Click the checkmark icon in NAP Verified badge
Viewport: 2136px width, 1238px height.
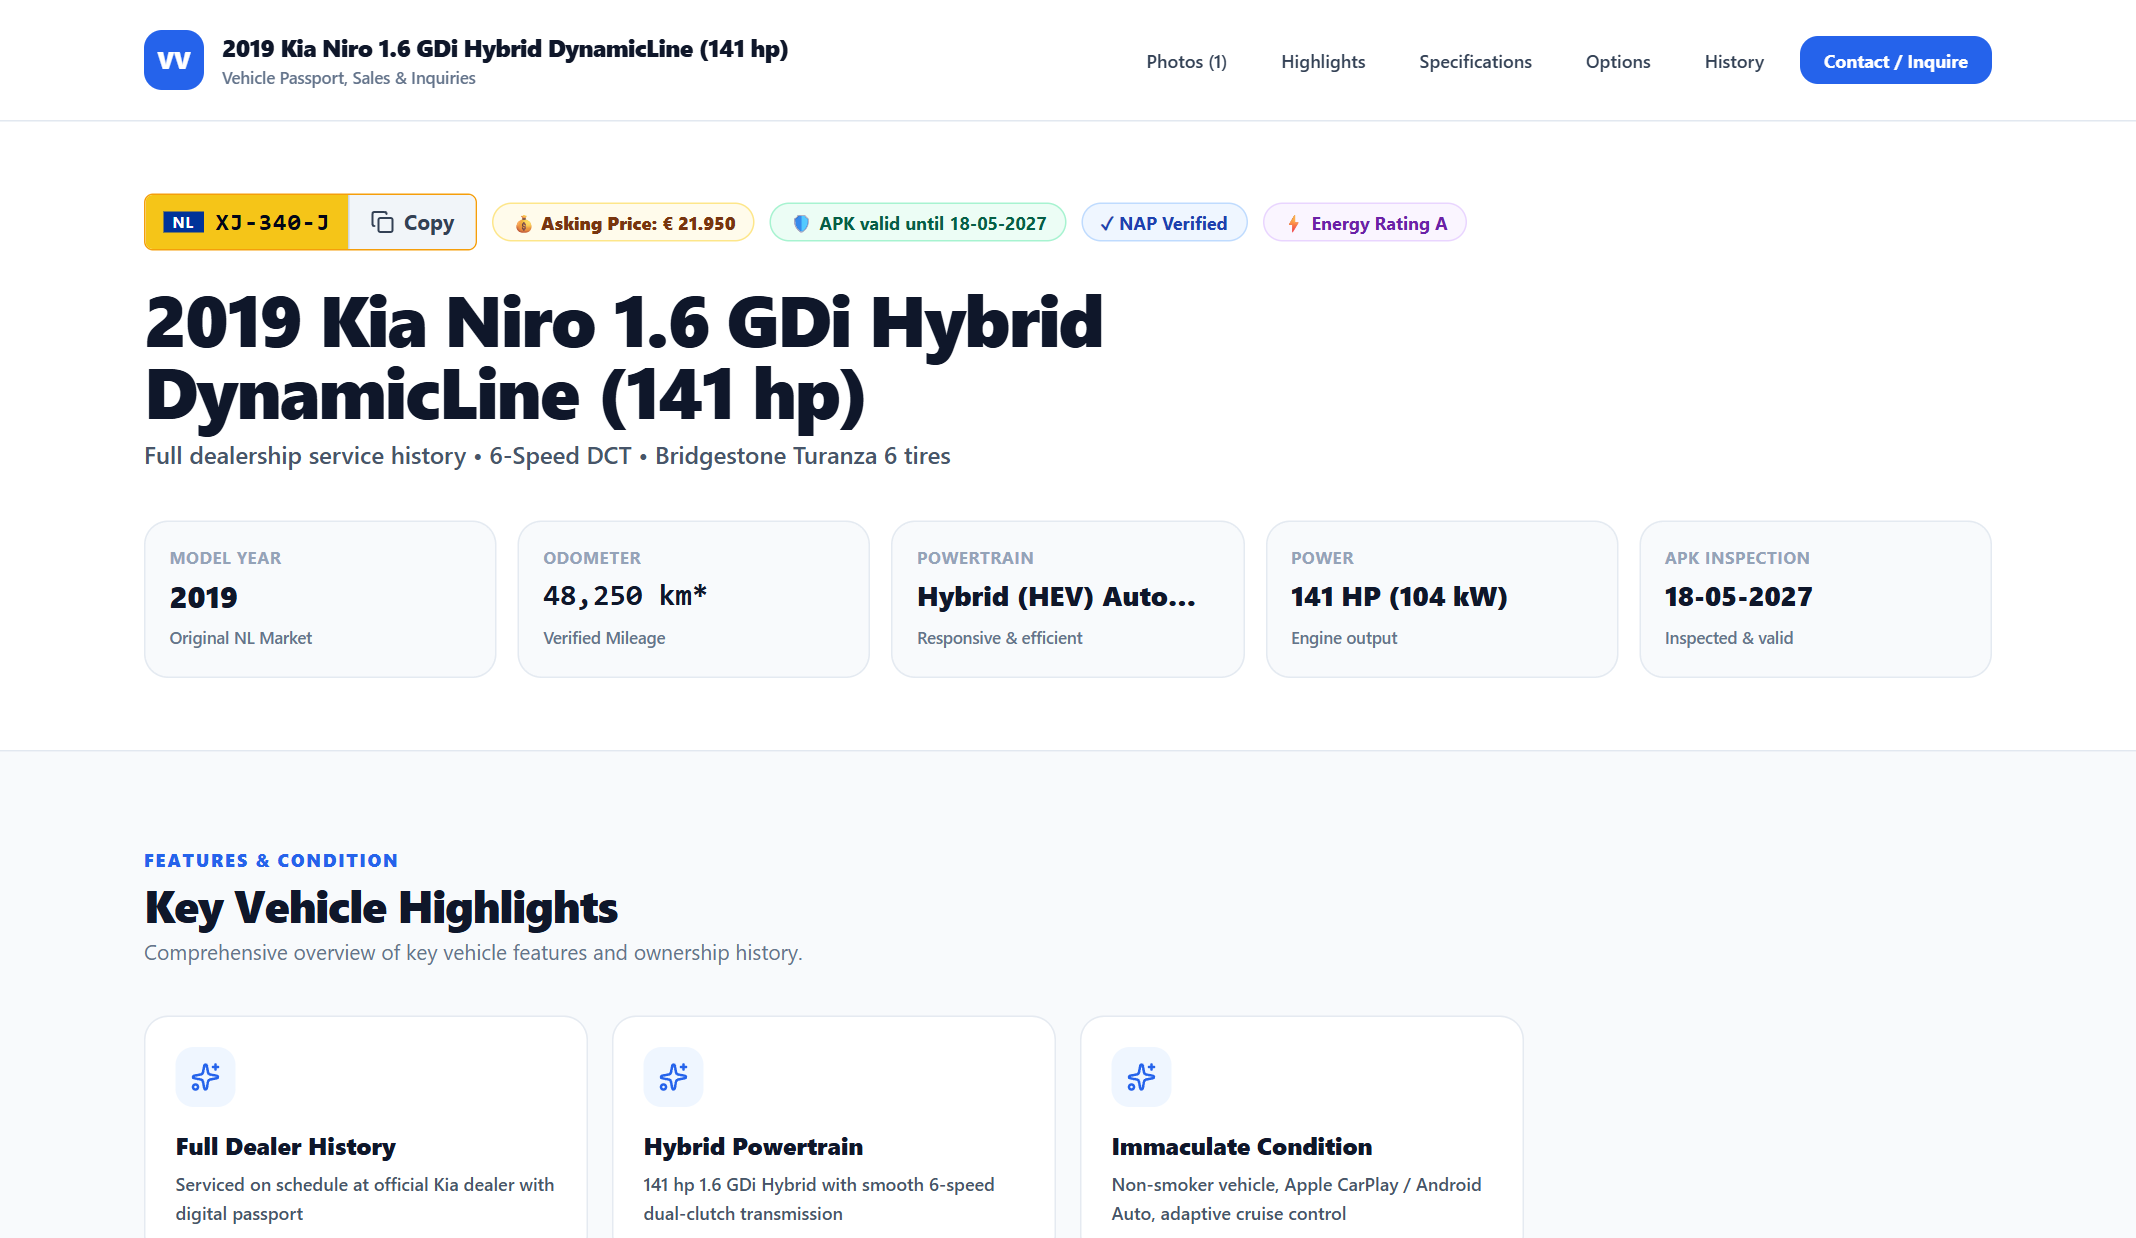pyautogui.click(x=1106, y=224)
